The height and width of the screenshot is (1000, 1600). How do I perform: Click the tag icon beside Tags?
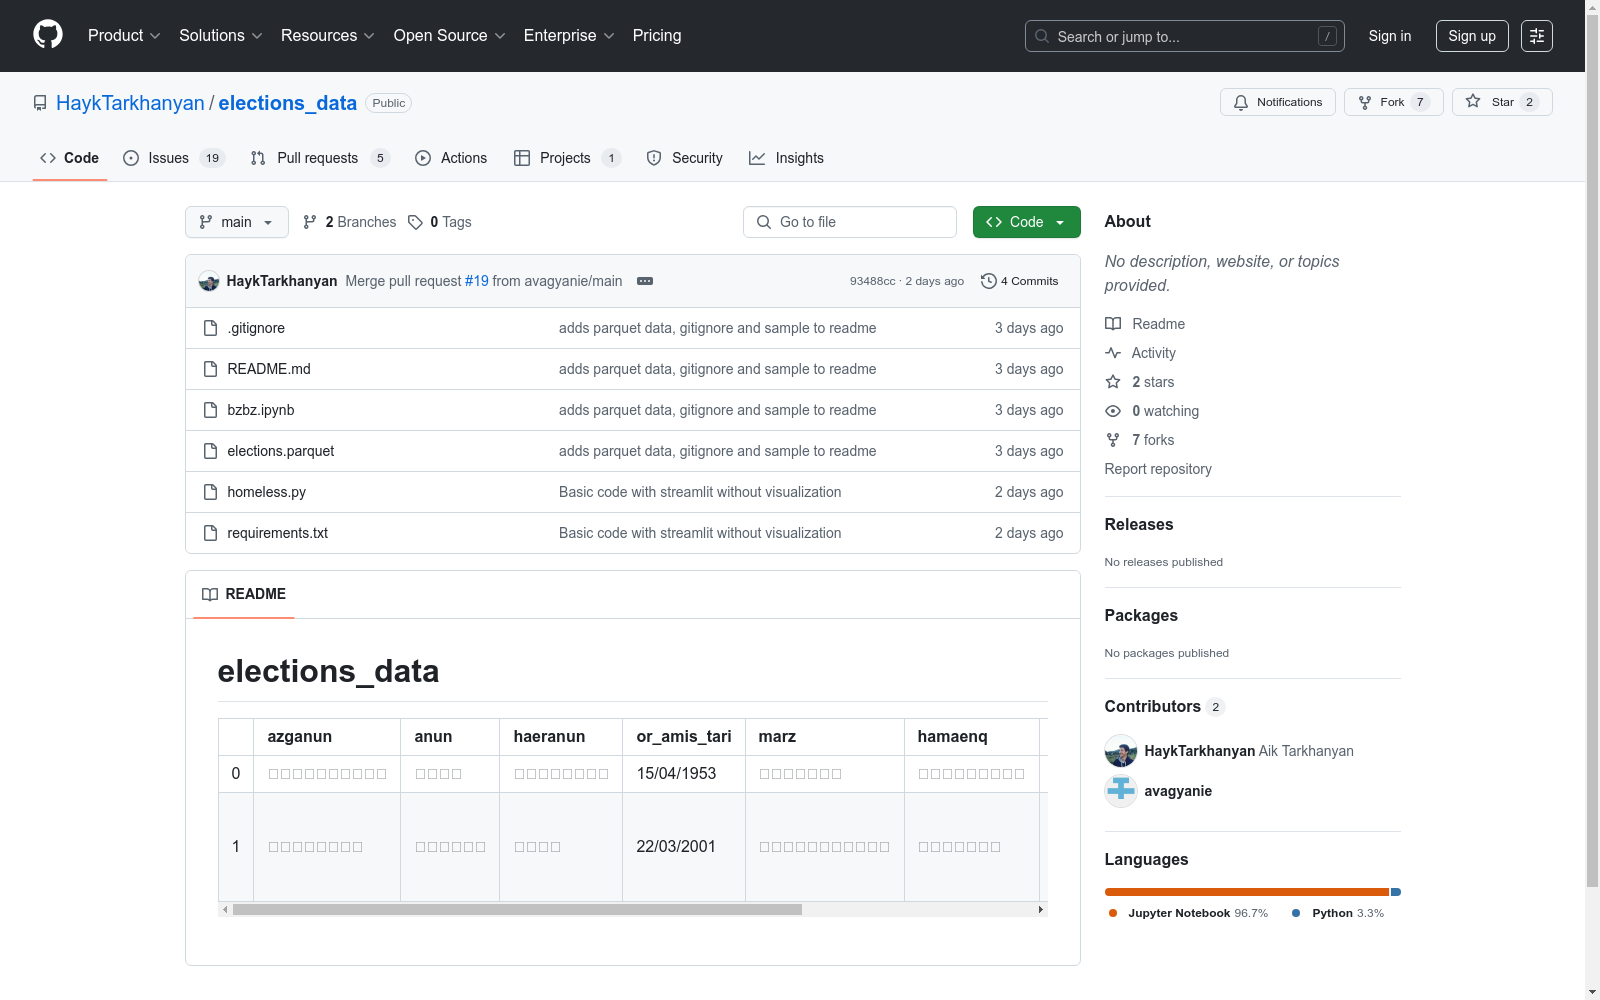pyautogui.click(x=415, y=222)
